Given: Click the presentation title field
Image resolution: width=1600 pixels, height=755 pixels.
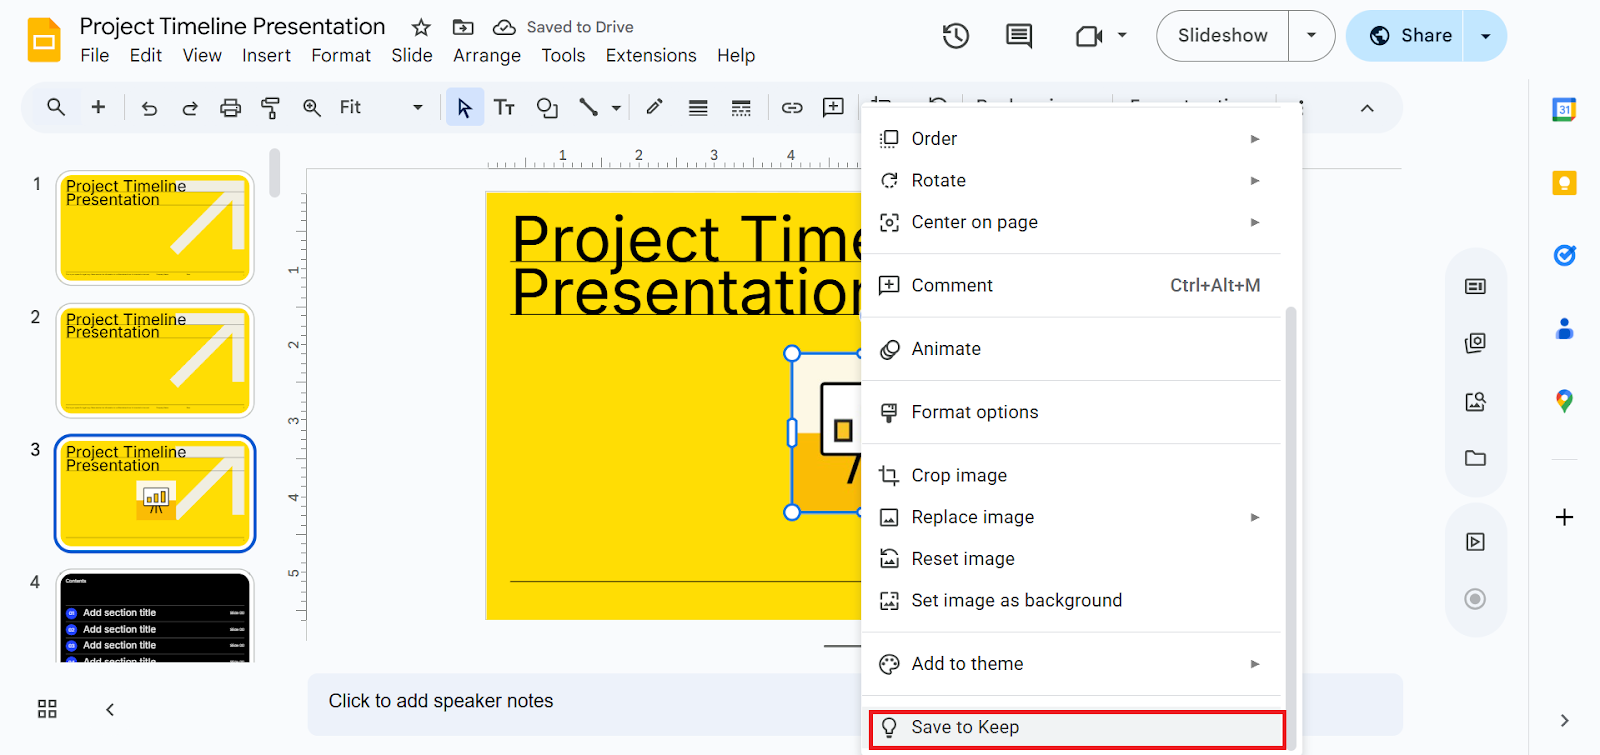Looking at the screenshot, I should click(x=232, y=27).
